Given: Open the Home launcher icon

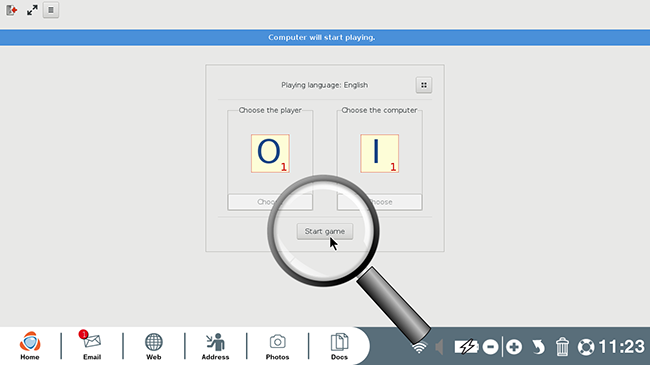Looking at the screenshot, I should coord(30,346).
